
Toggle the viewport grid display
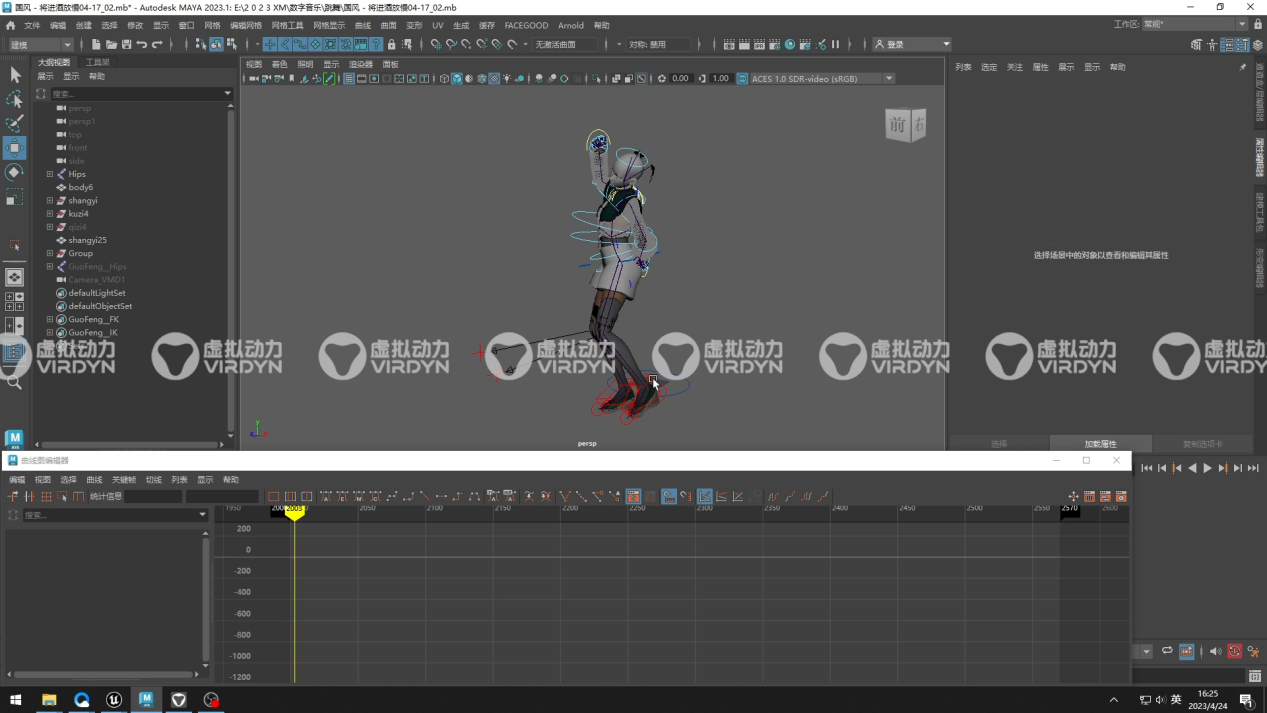pyautogui.click(x=348, y=78)
